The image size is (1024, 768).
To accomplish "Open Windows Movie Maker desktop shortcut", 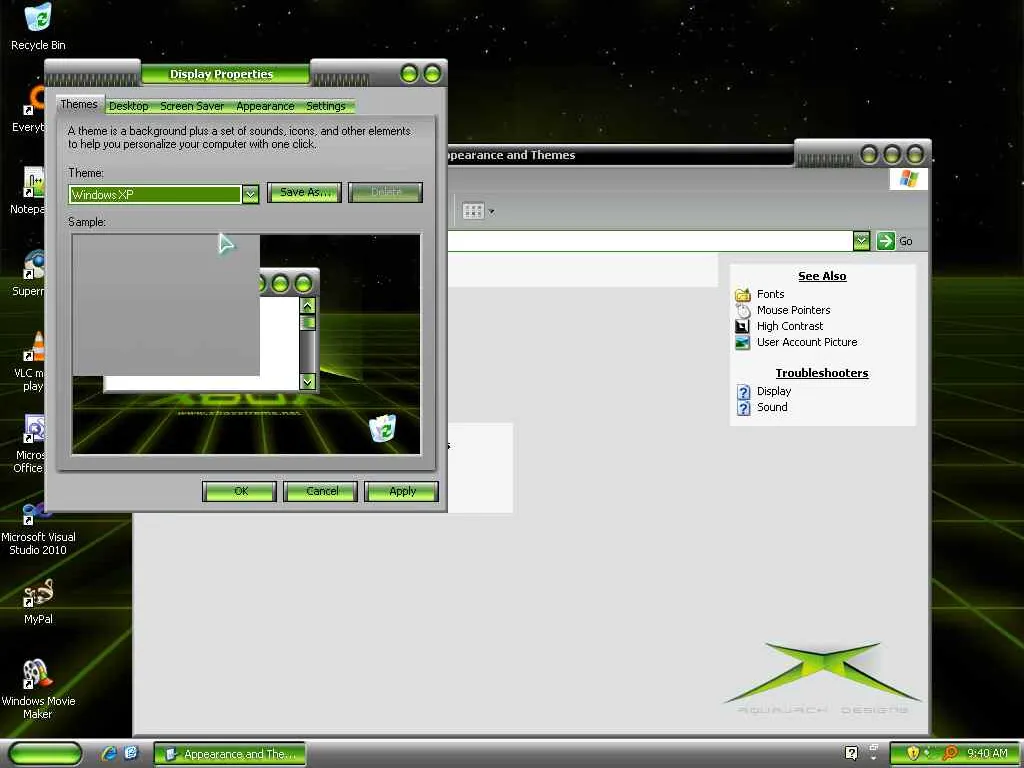I will point(38,689).
